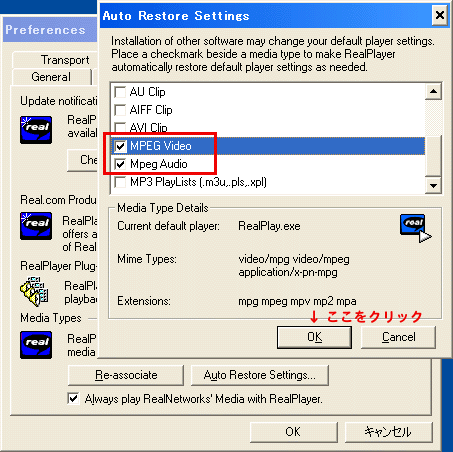Select the MPEG Video list row text
The image size is (453, 452).
point(161,146)
